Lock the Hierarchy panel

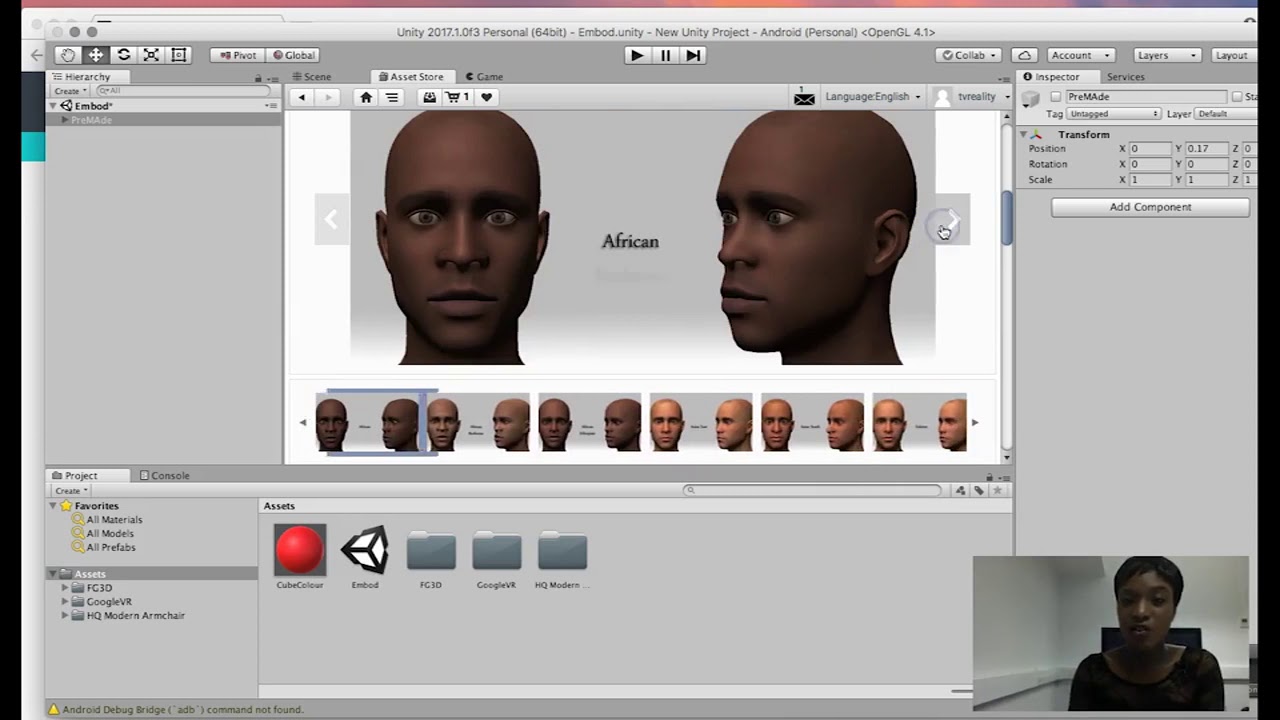(258, 77)
